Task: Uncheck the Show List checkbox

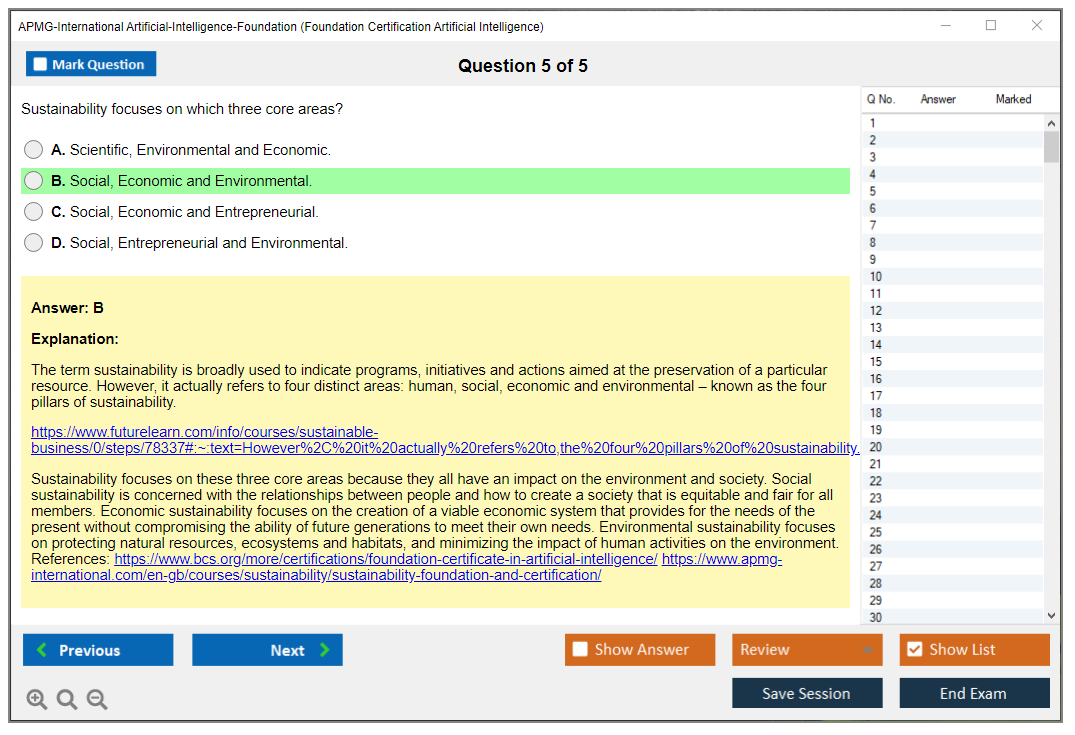Action: click(914, 650)
